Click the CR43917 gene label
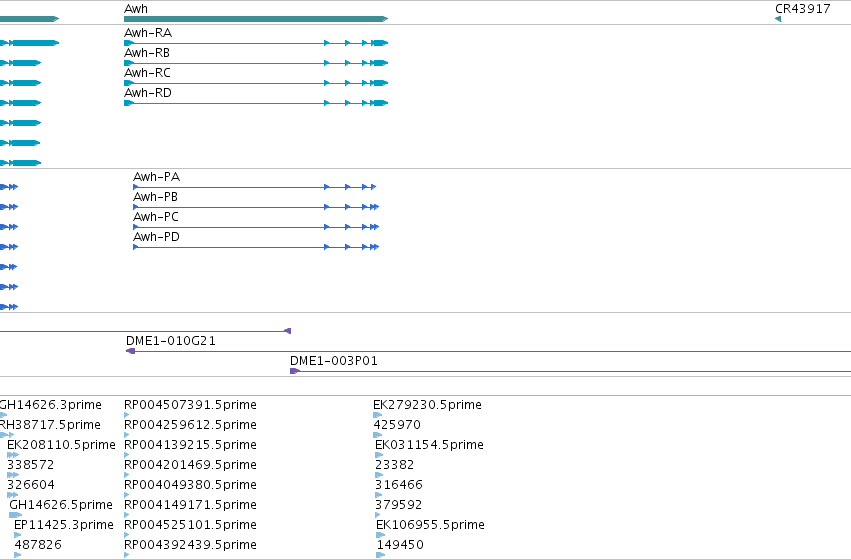851x560 pixels. (x=803, y=9)
